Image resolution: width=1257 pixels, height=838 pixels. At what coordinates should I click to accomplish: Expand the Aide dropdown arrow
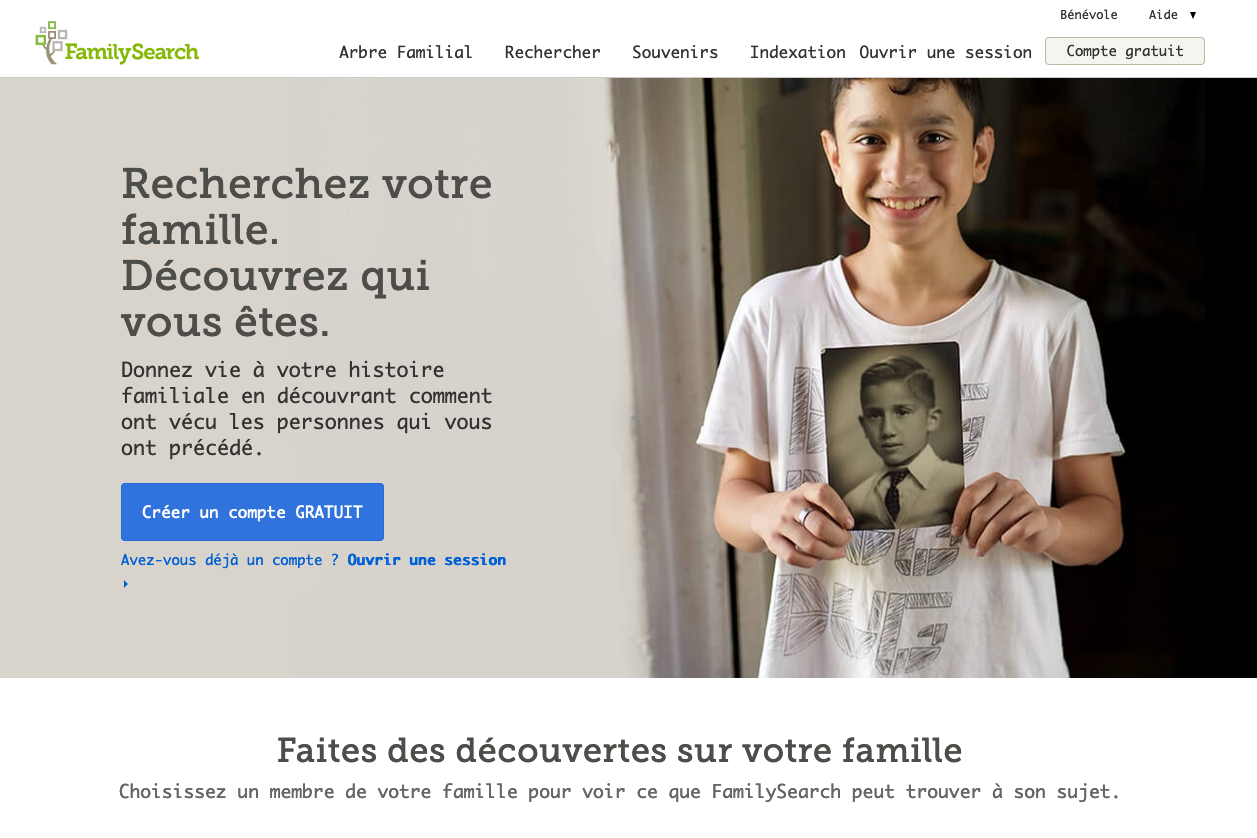(1193, 15)
